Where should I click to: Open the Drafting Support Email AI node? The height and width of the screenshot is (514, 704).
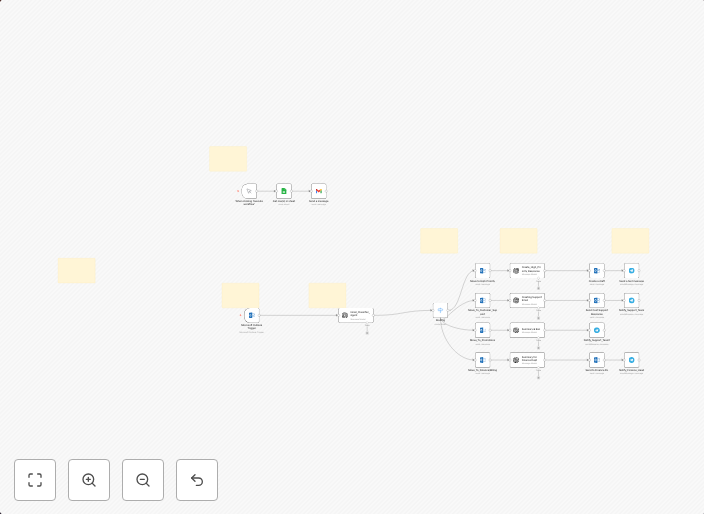pos(527,300)
